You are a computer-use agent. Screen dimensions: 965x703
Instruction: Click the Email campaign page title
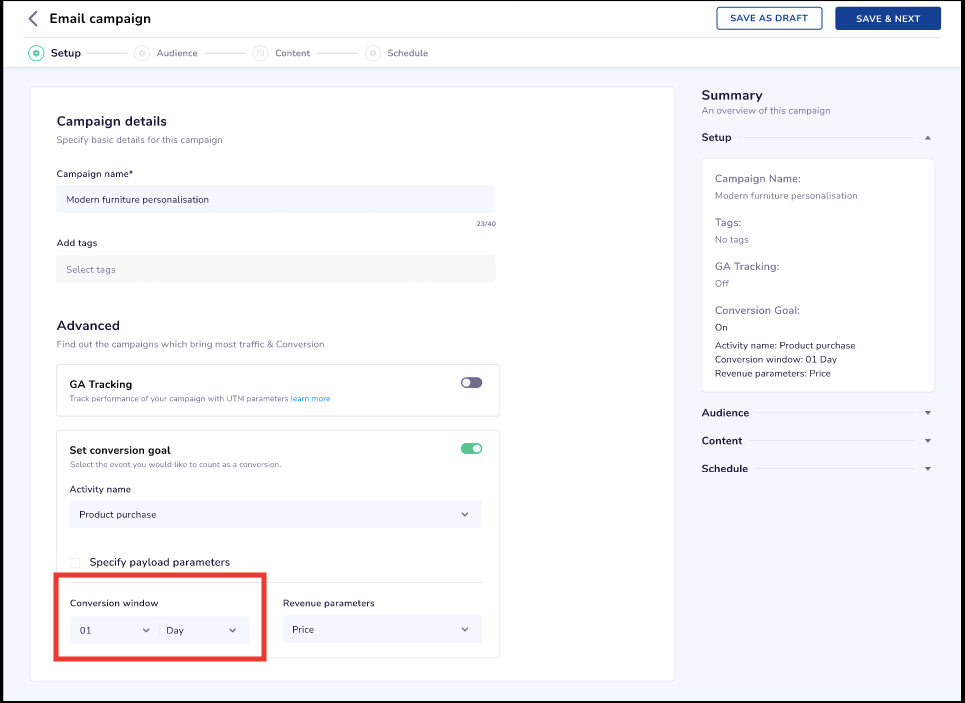point(100,18)
